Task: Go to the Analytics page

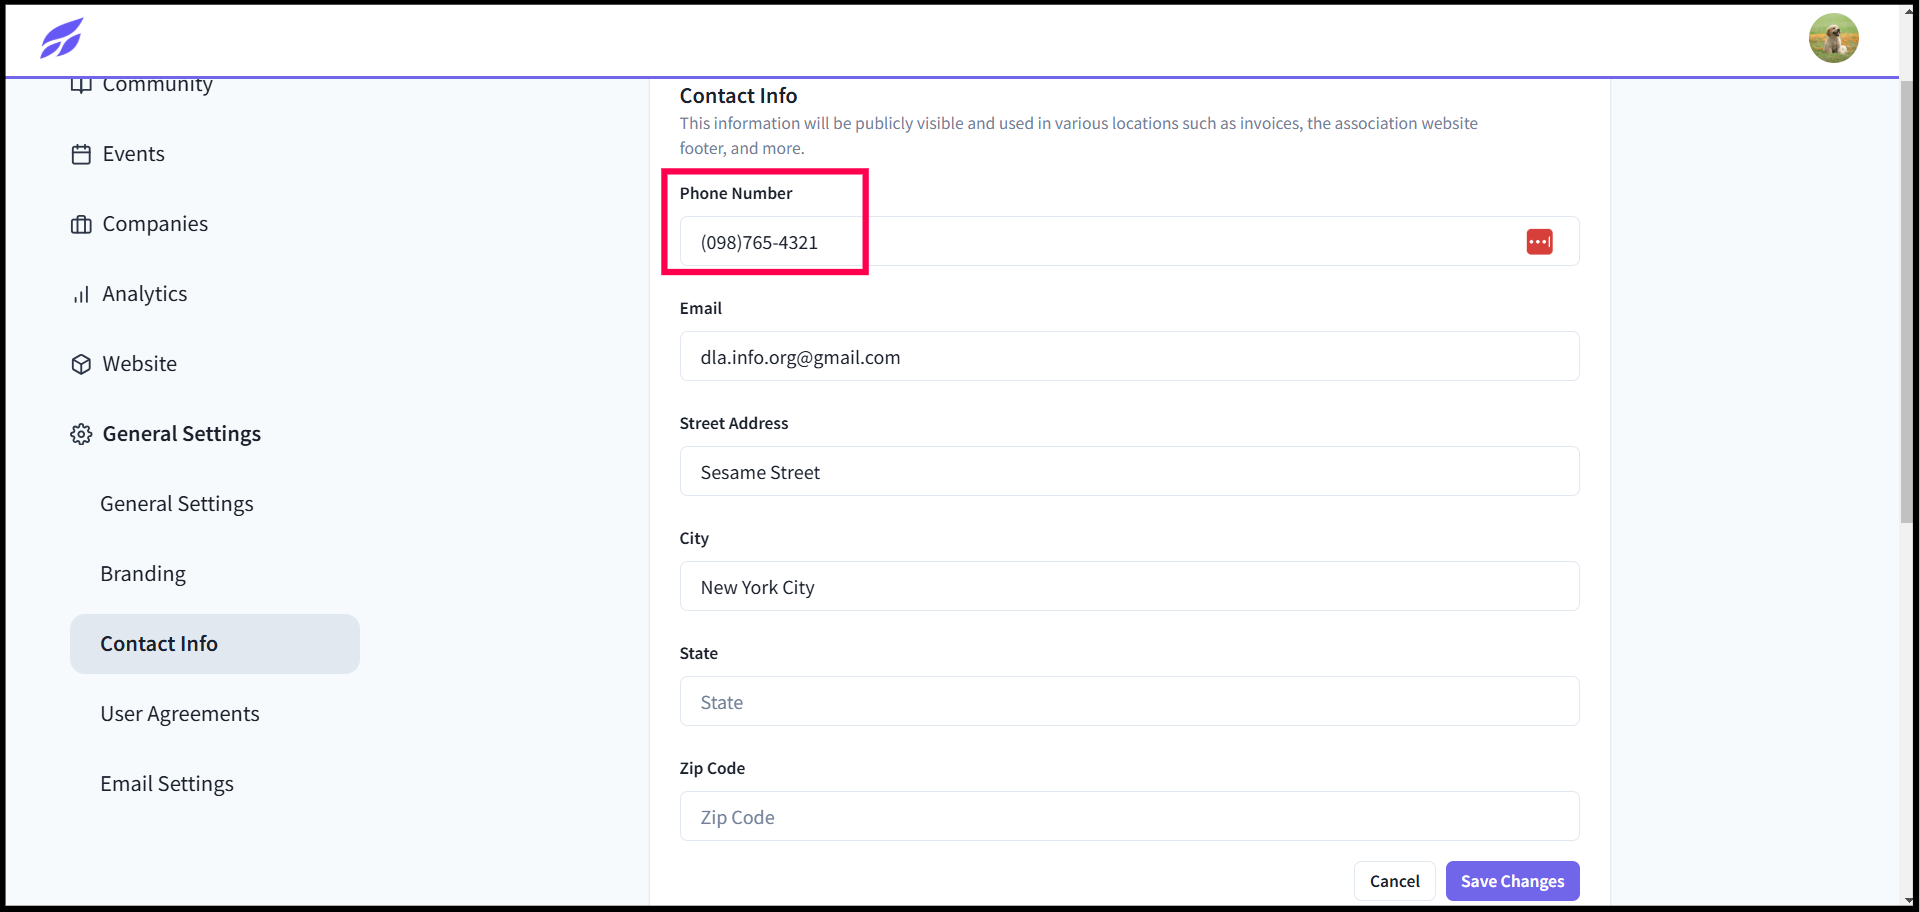Action: click(x=145, y=294)
